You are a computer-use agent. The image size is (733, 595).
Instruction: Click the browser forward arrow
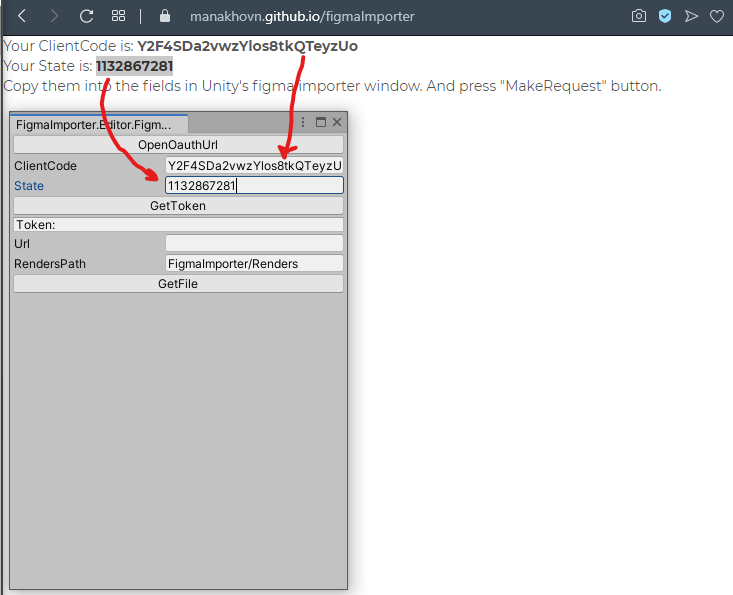tap(54, 16)
